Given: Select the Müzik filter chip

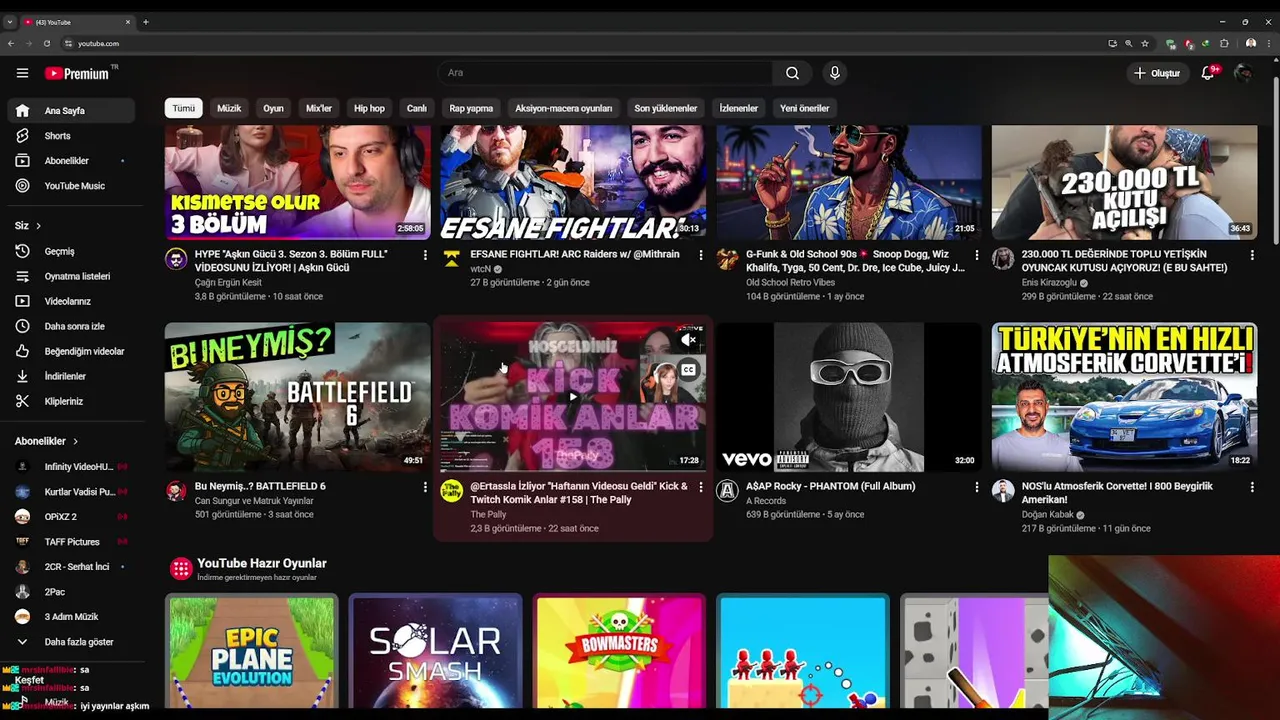Looking at the screenshot, I should pos(230,108).
